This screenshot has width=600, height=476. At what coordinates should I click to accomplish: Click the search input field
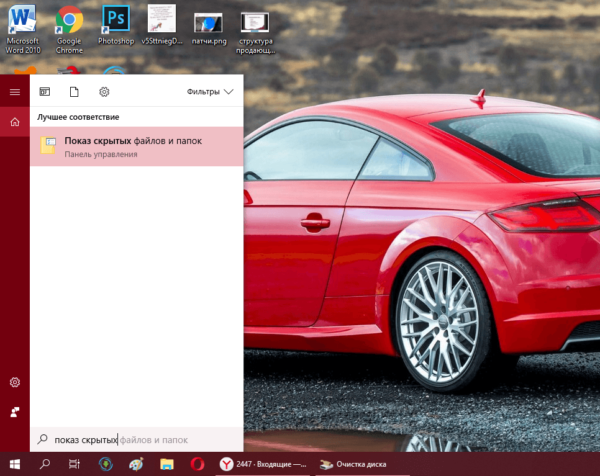pos(137,440)
